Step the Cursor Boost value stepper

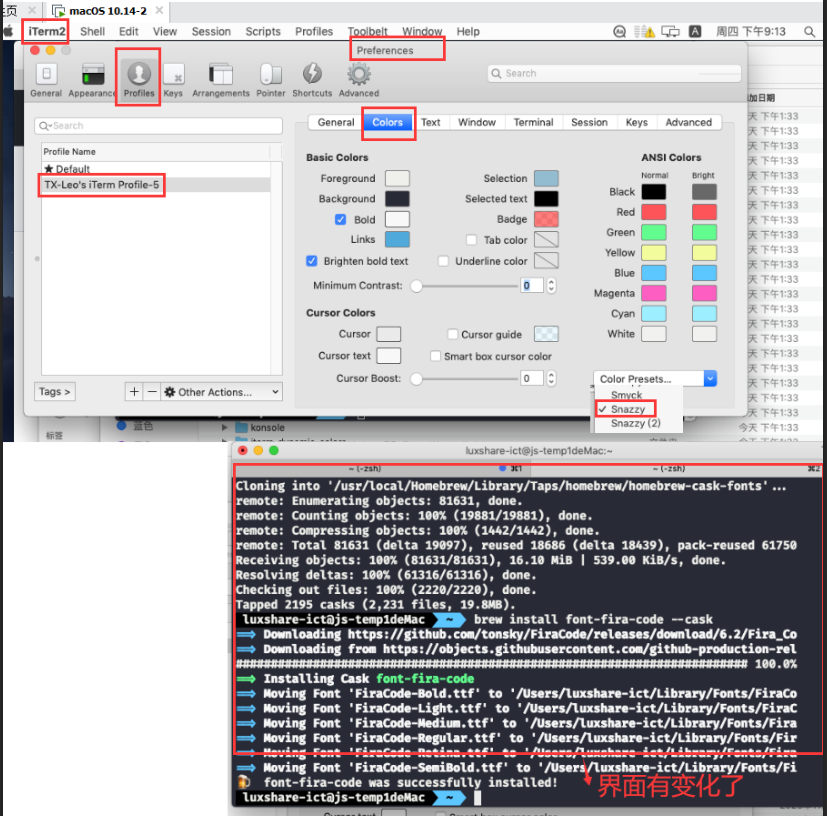click(551, 378)
